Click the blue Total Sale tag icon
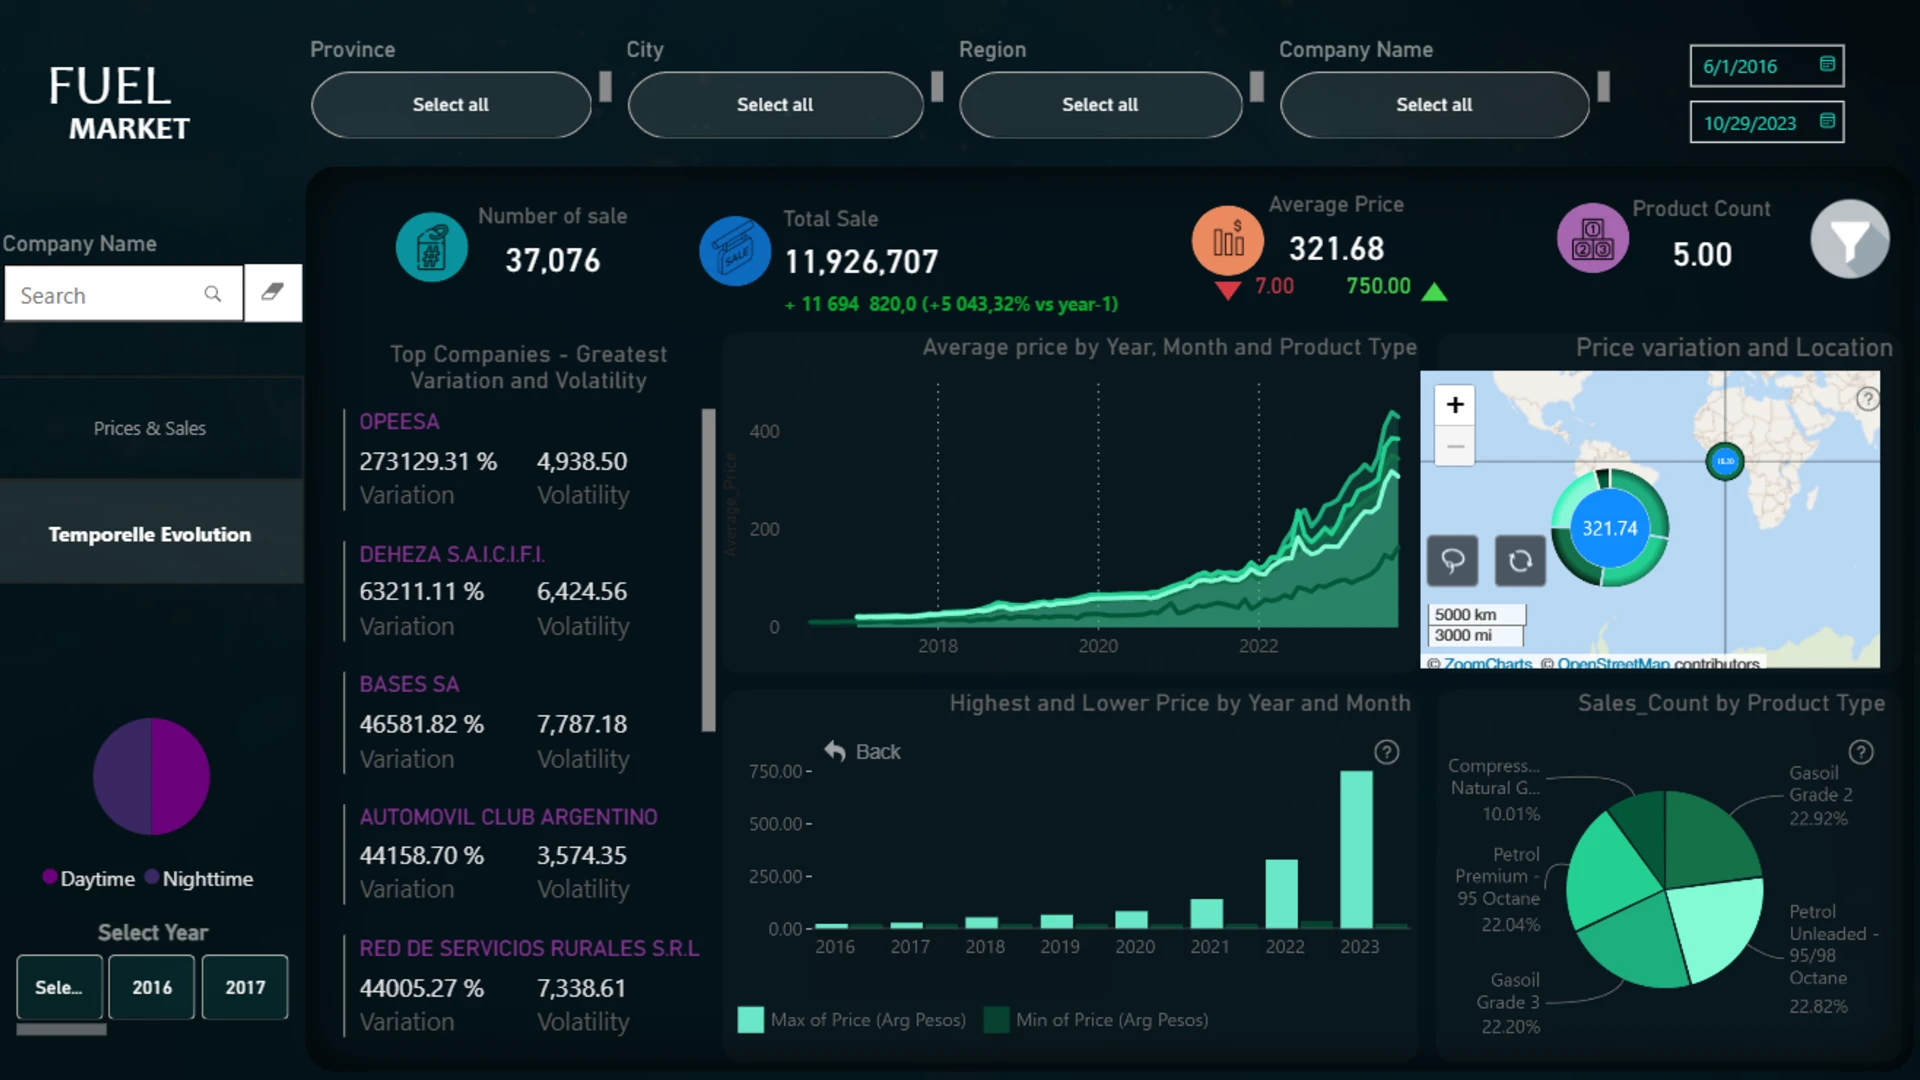The height and width of the screenshot is (1080, 1920). (735, 251)
